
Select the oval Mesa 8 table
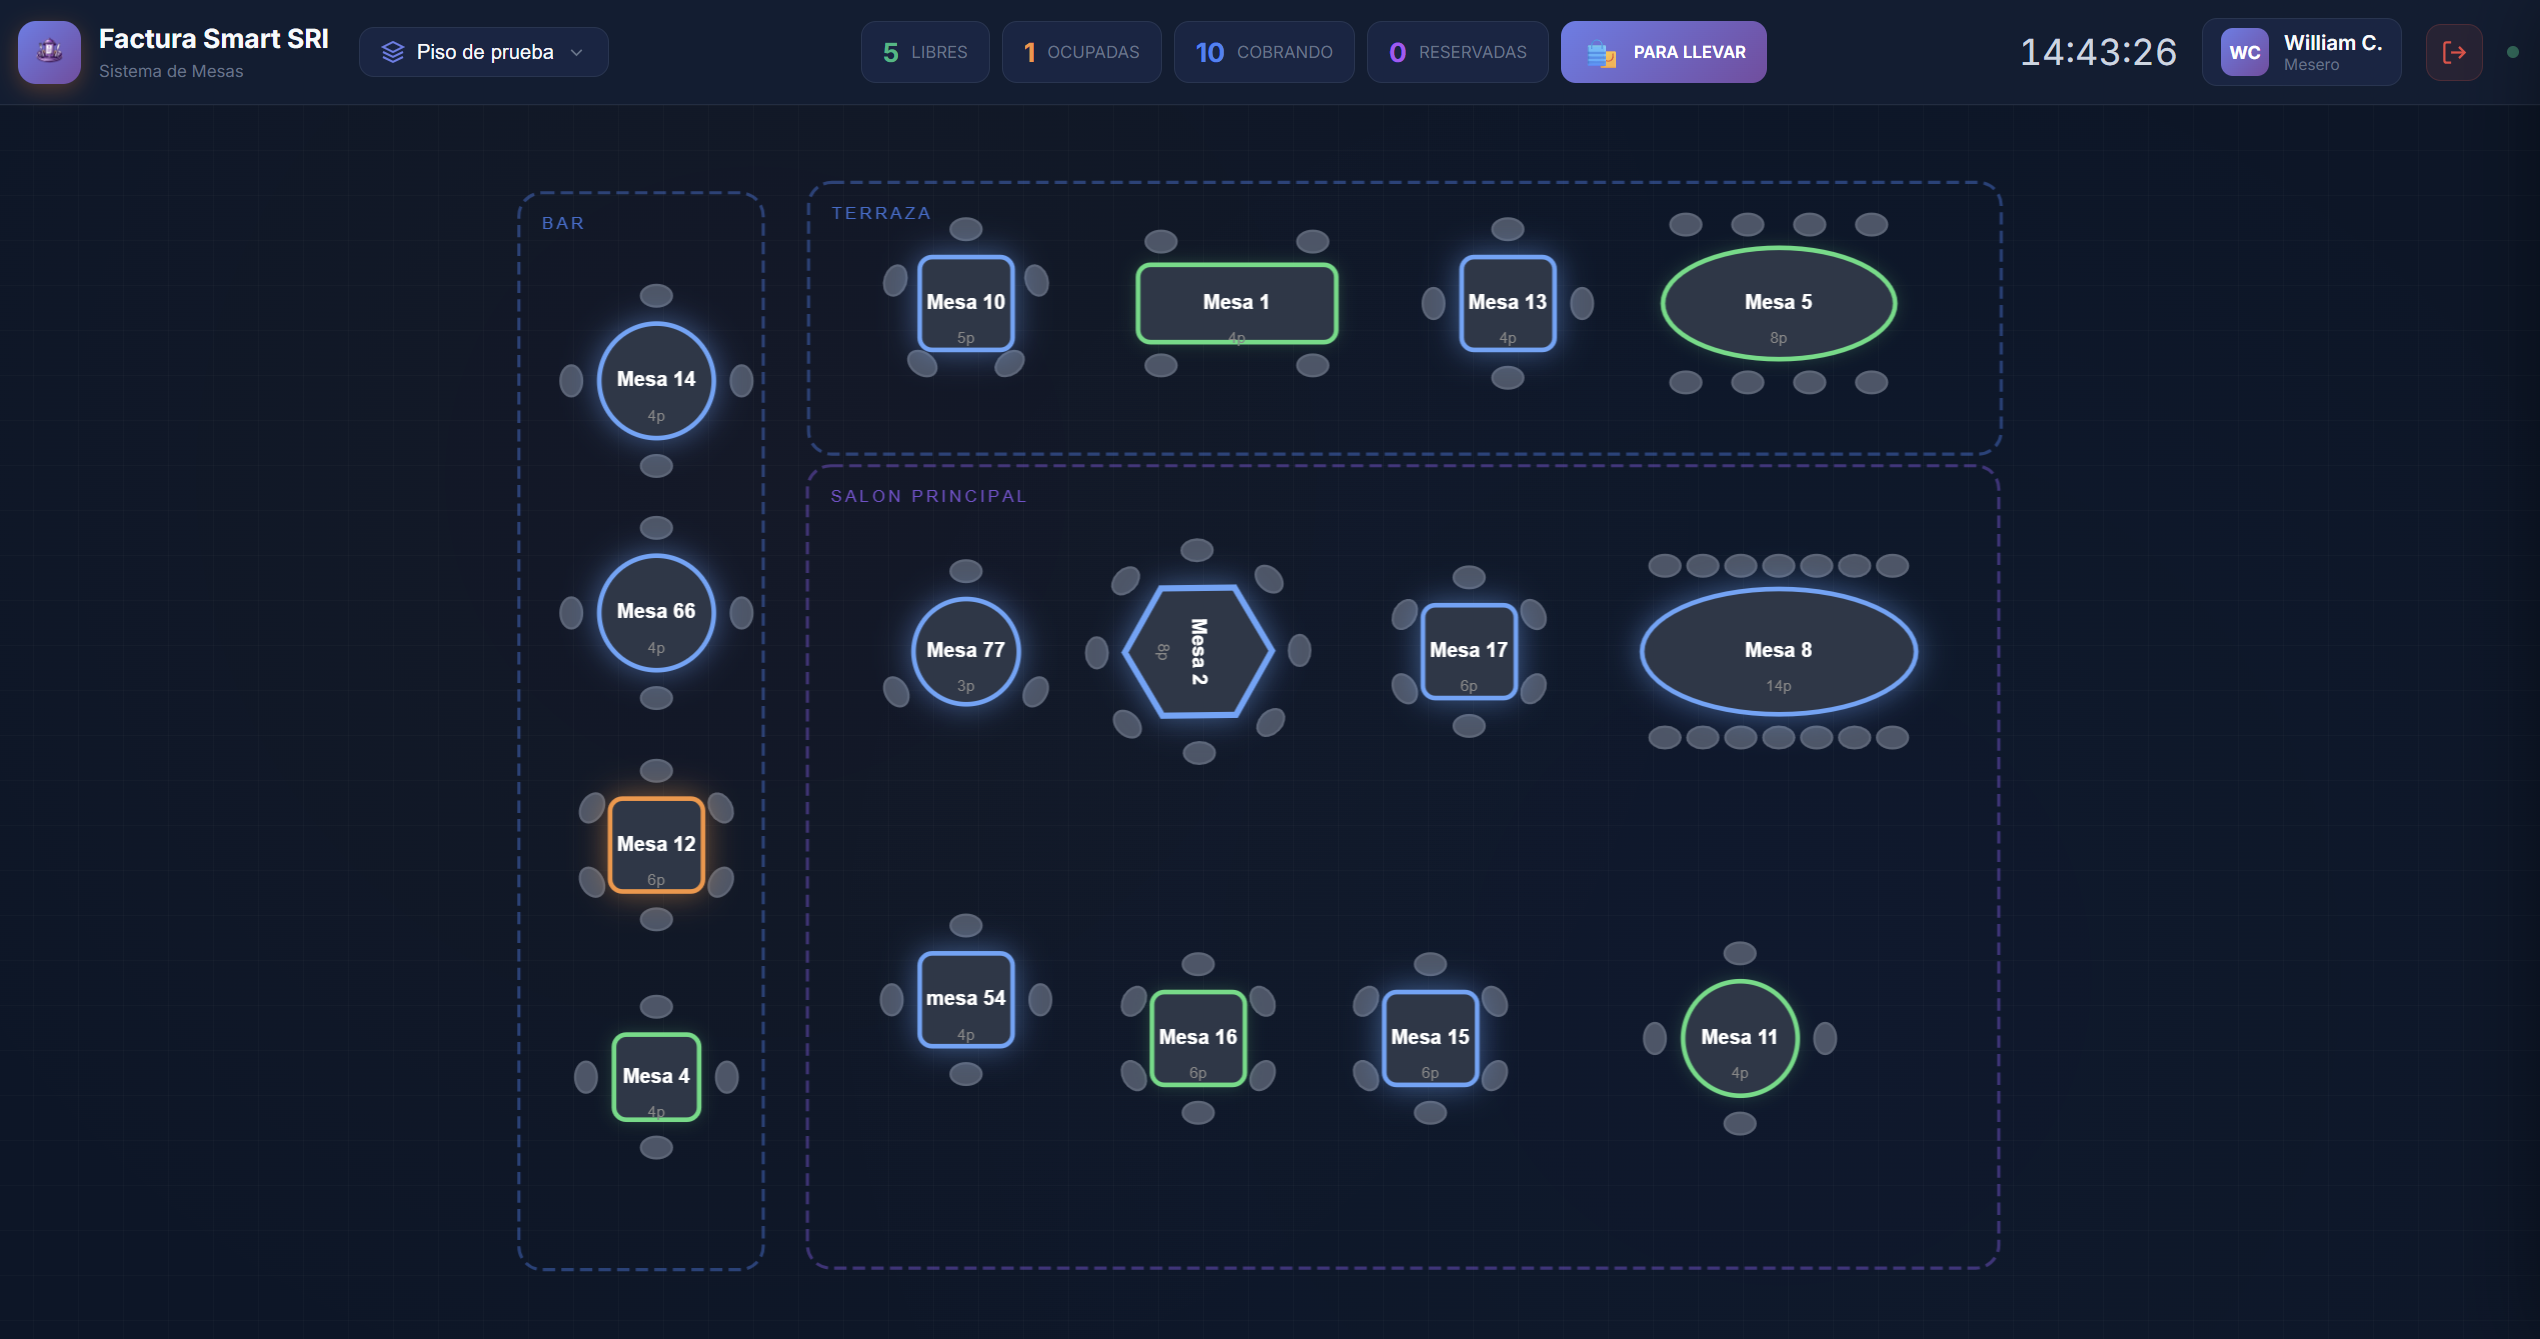pos(1777,651)
